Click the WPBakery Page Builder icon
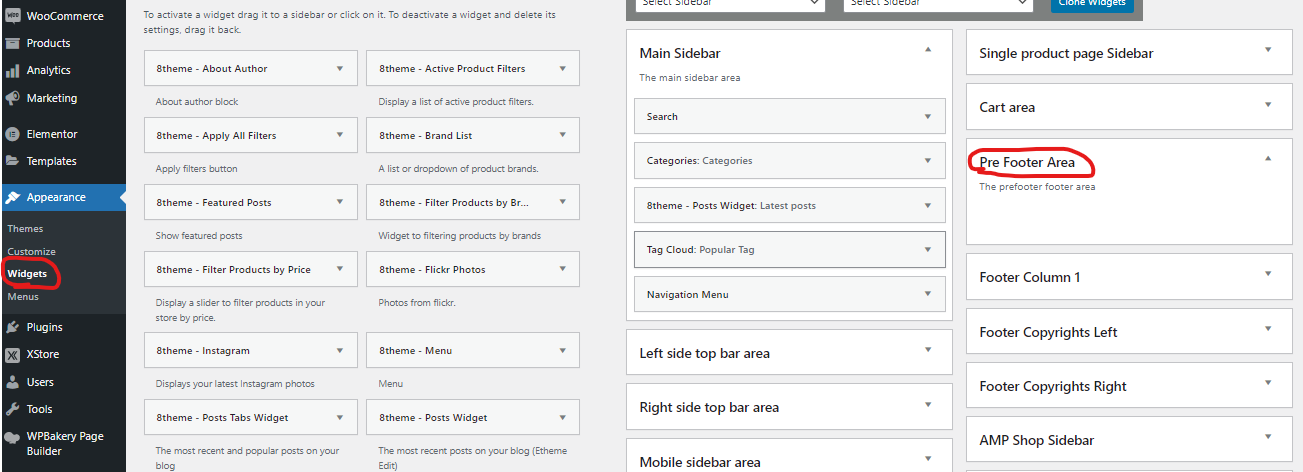1303x472 pixels. pyautogui.click(x=12, y=437)
